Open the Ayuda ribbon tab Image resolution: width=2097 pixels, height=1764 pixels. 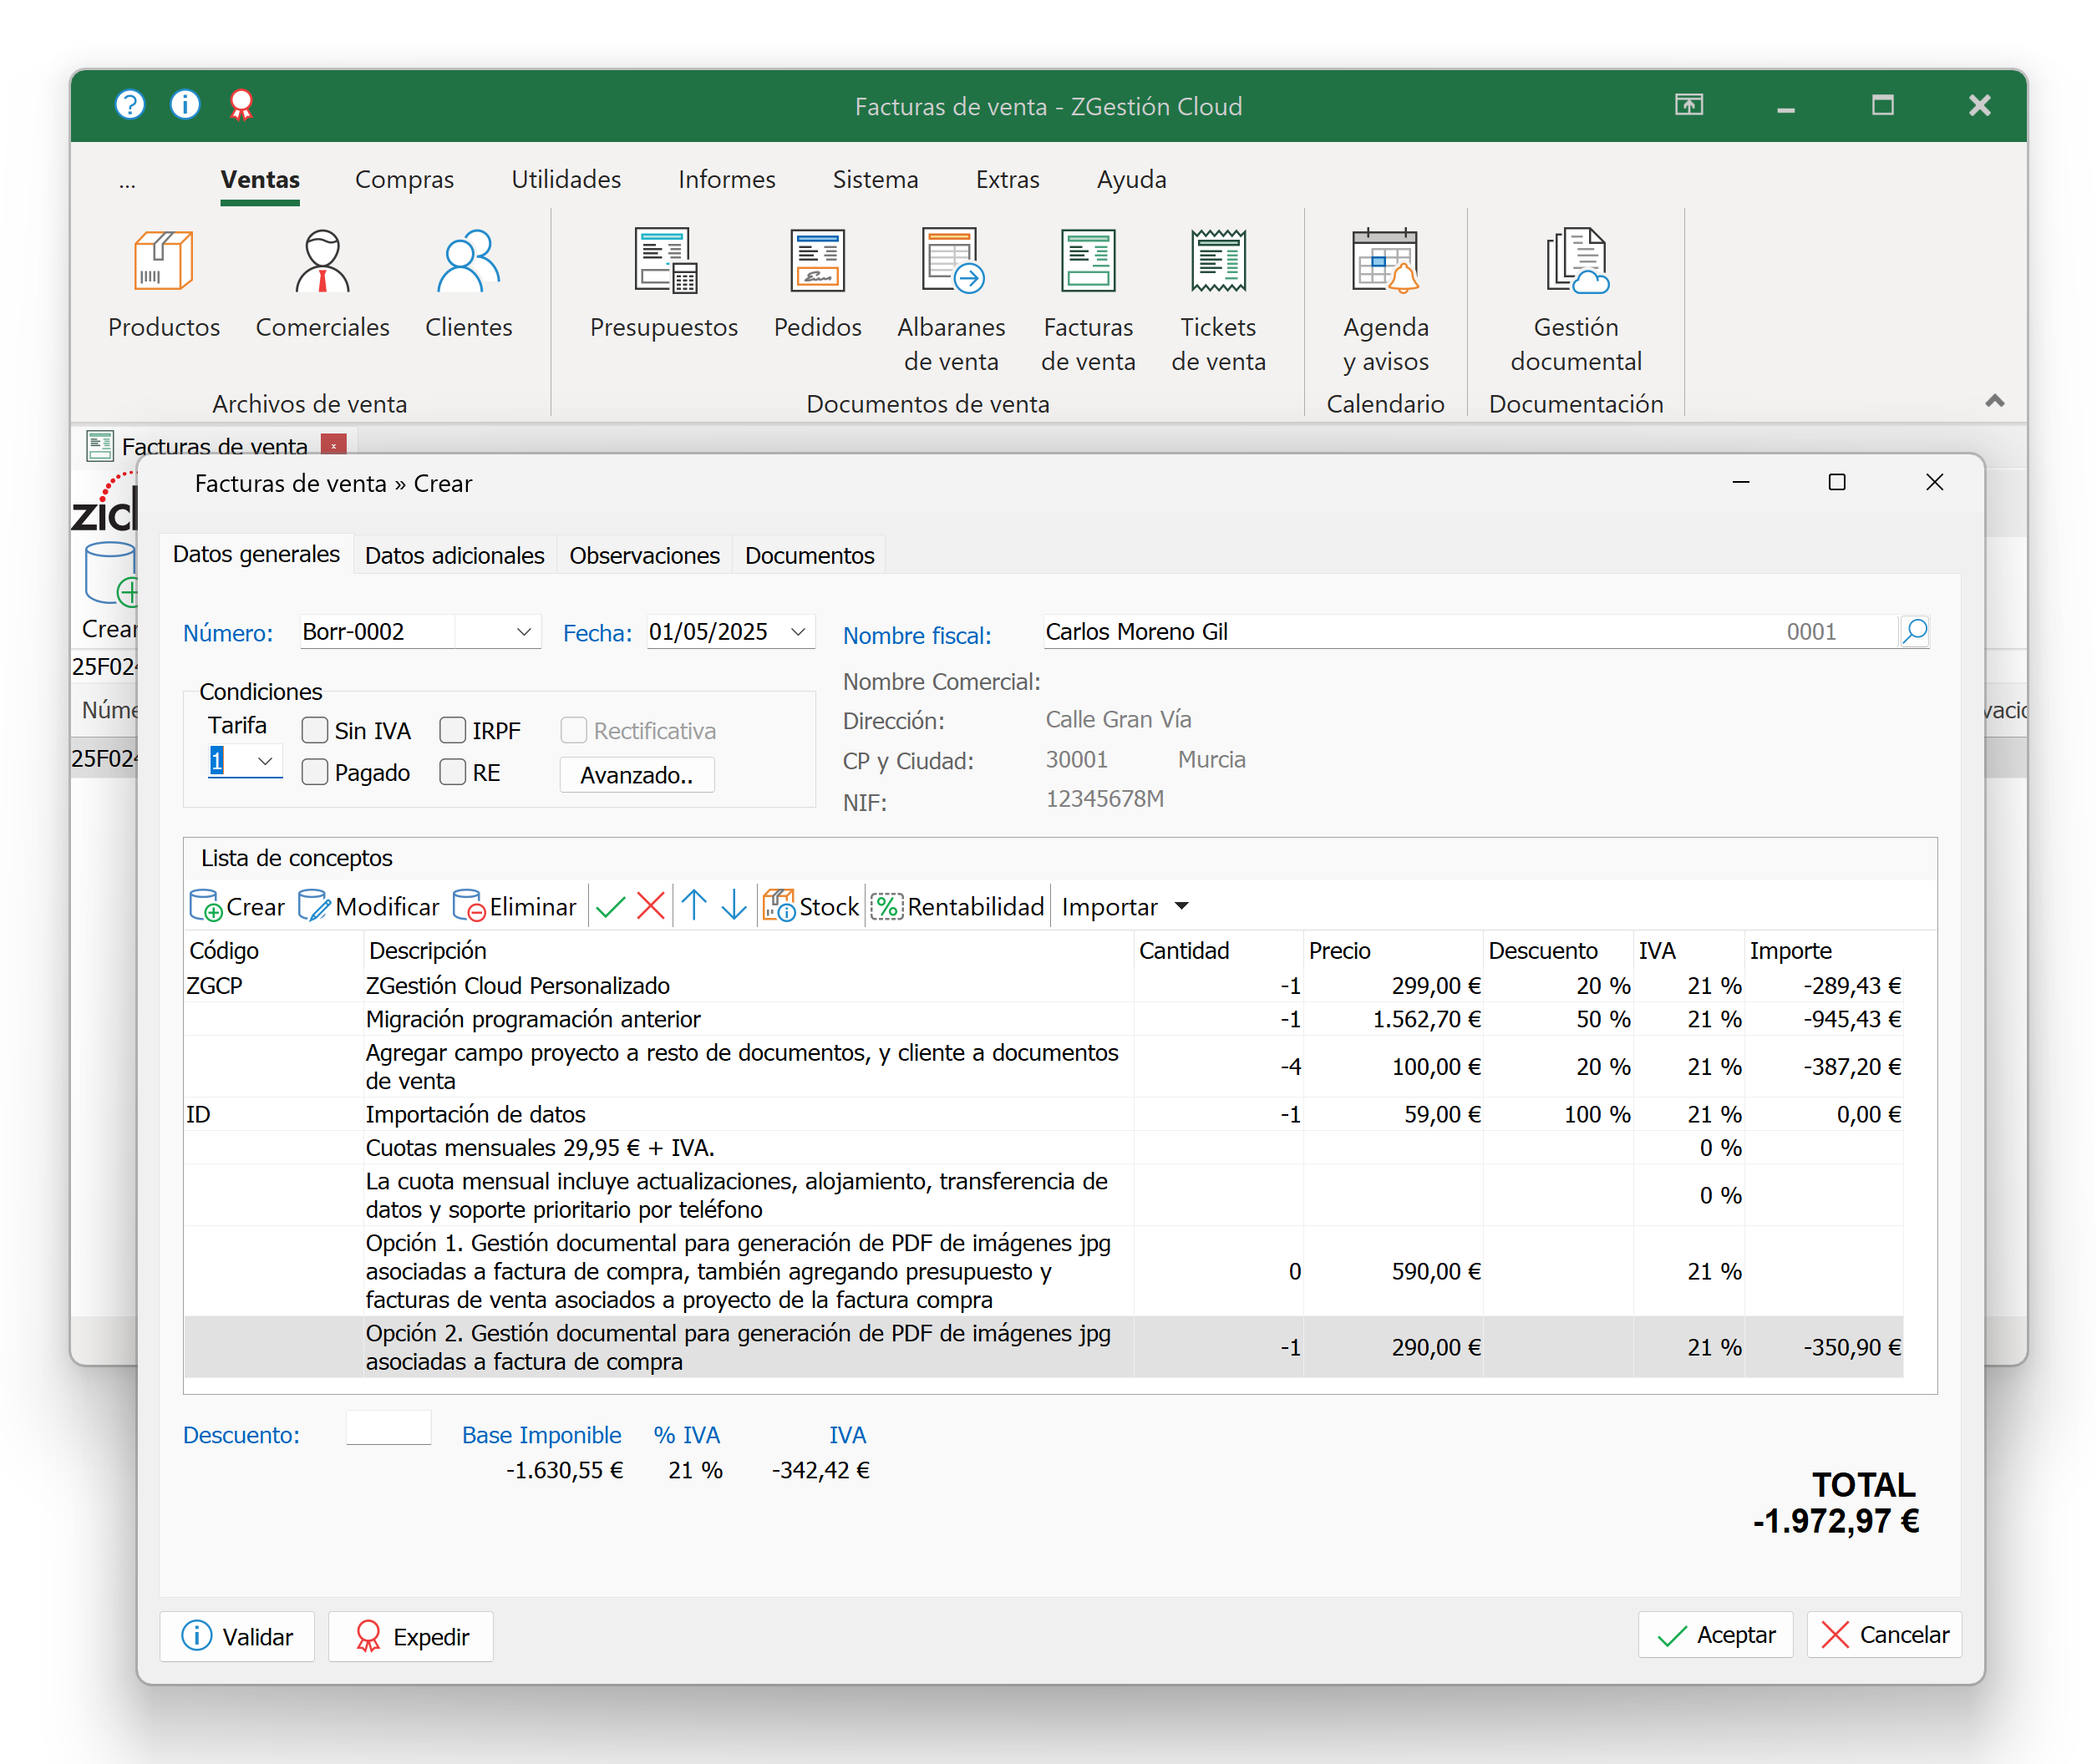(x=1131, y=179)
